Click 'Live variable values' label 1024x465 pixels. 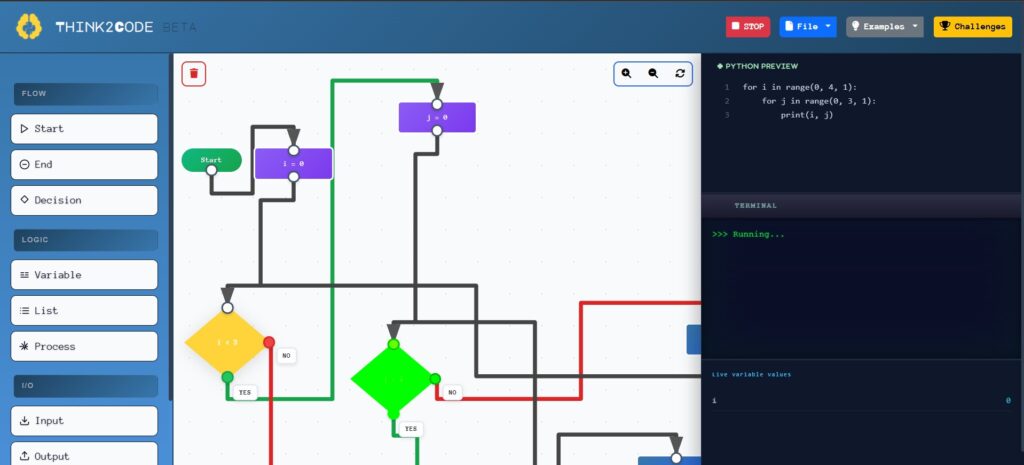click(751, 375)
